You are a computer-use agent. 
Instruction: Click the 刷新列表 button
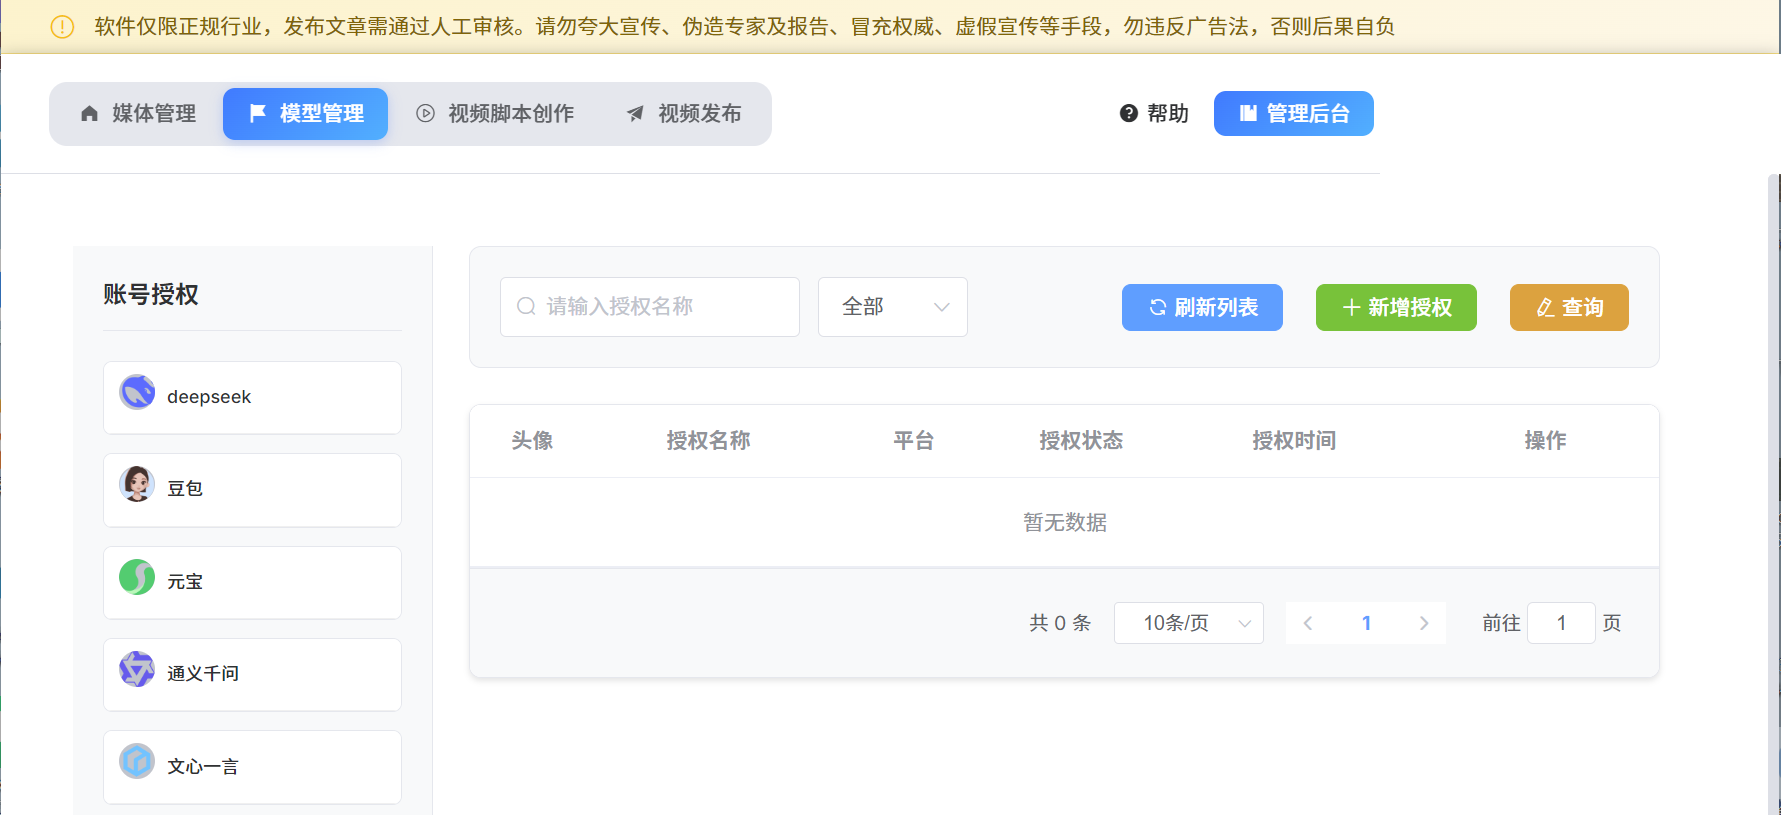click(1202, 307)
